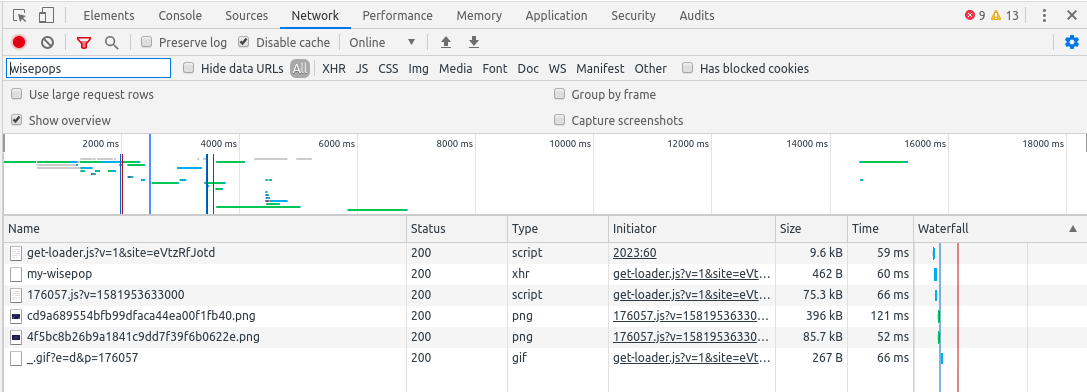
Task: Enable Preserve log checkbox
Action: 146,42
